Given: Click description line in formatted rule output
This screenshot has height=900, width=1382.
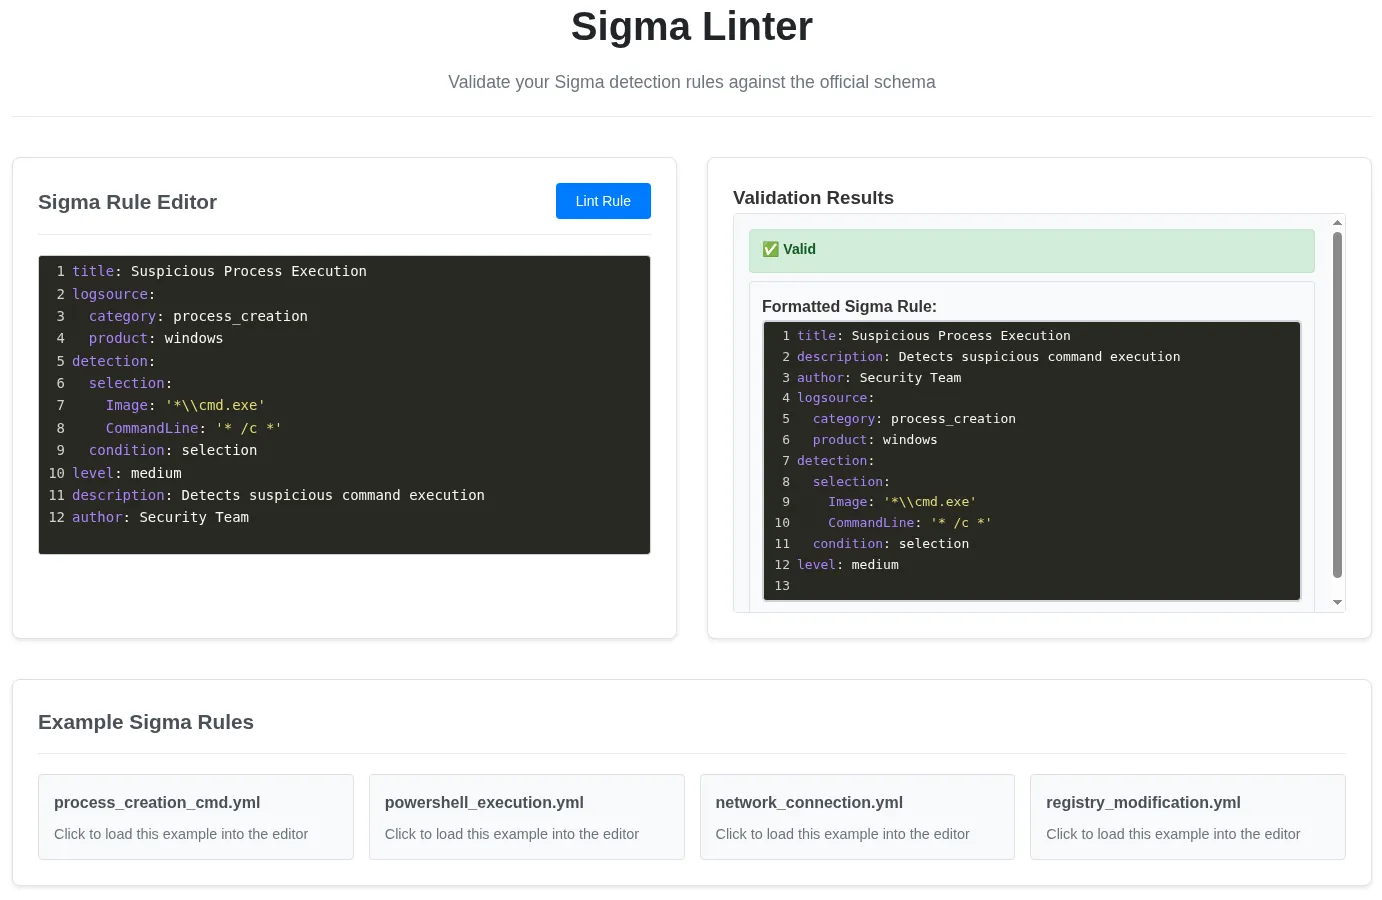Looking at the screenshot, I should coord(988,357).
